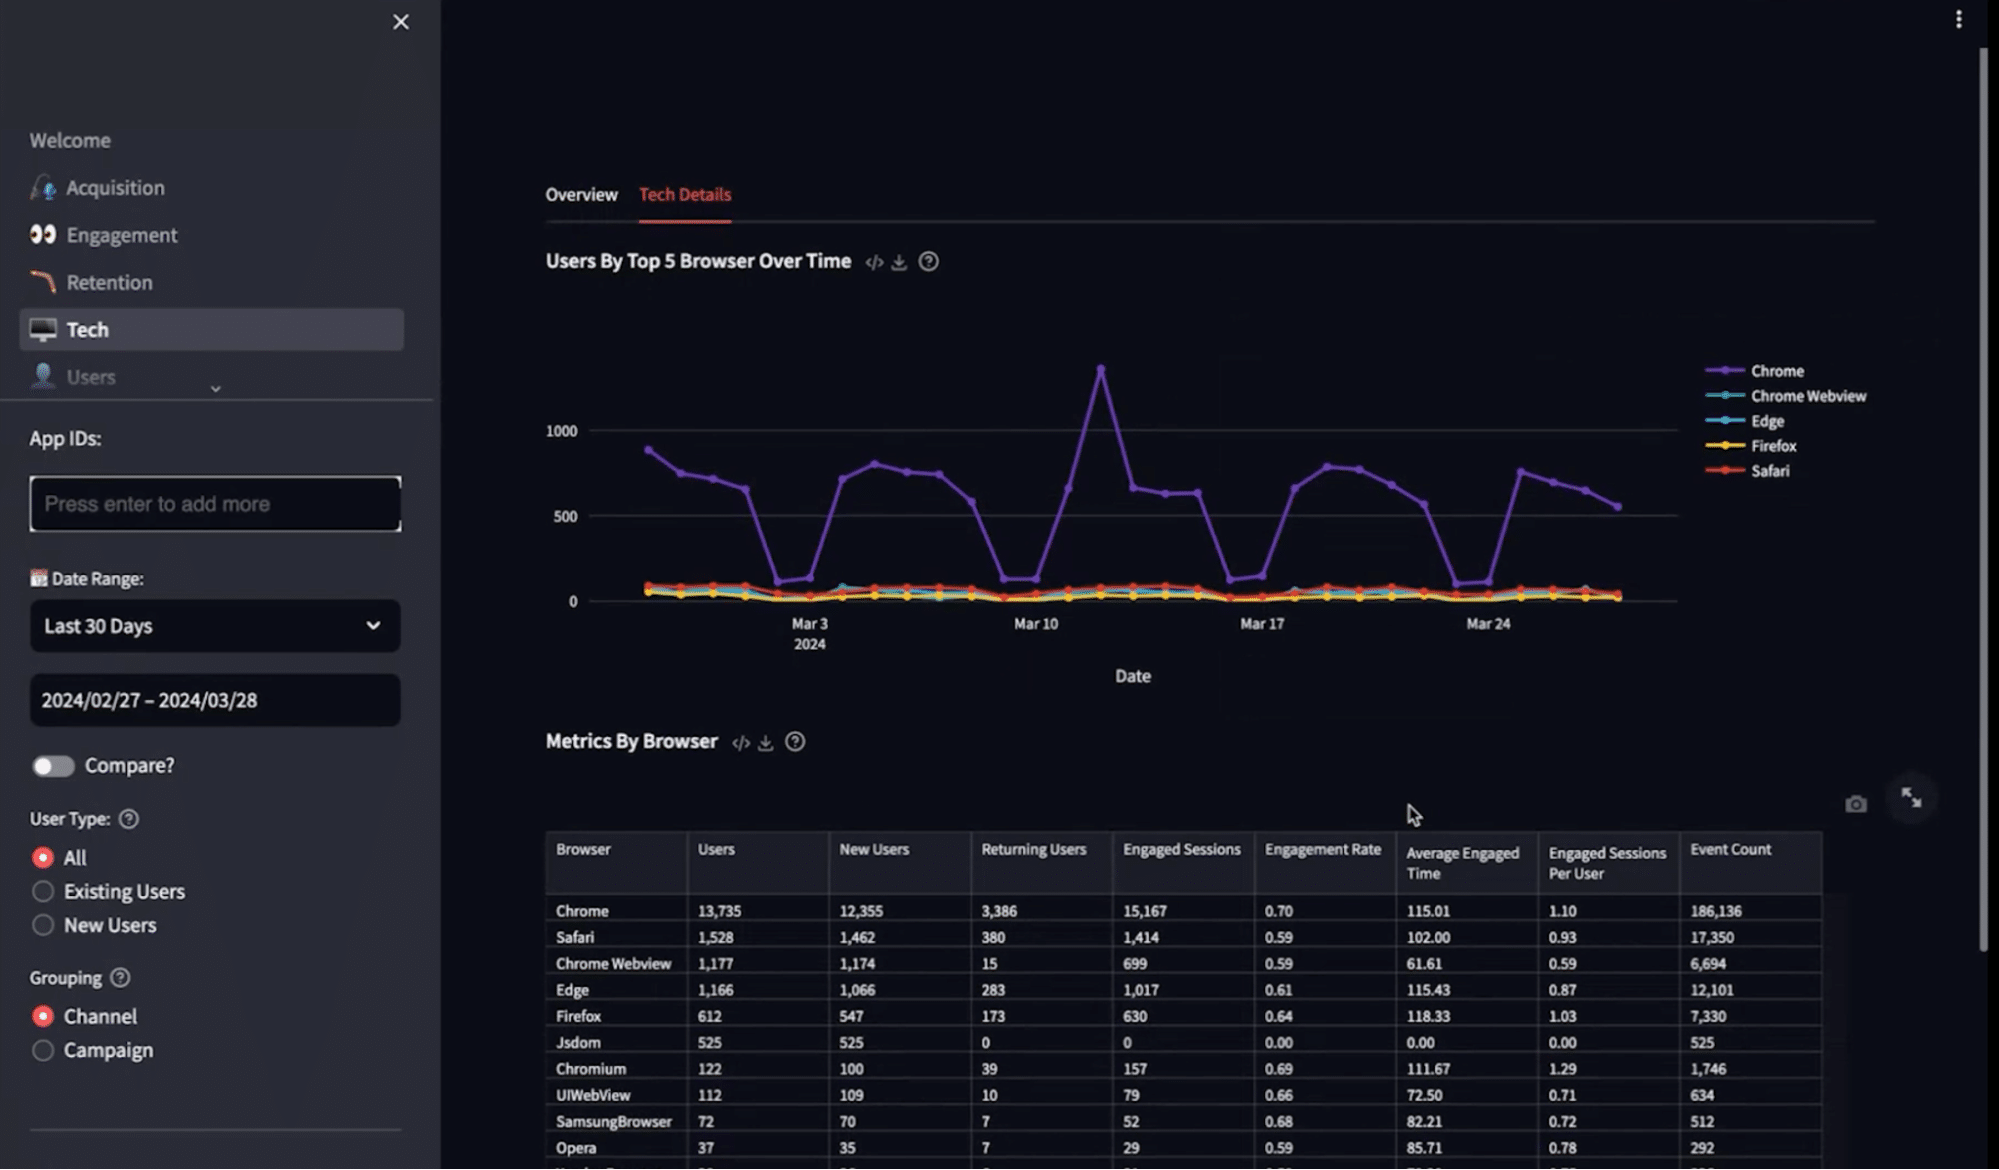Choose Campaign grouping
Image resolution: width=1999 pixels, height=1170 pixels.
tap(43, 1050)
